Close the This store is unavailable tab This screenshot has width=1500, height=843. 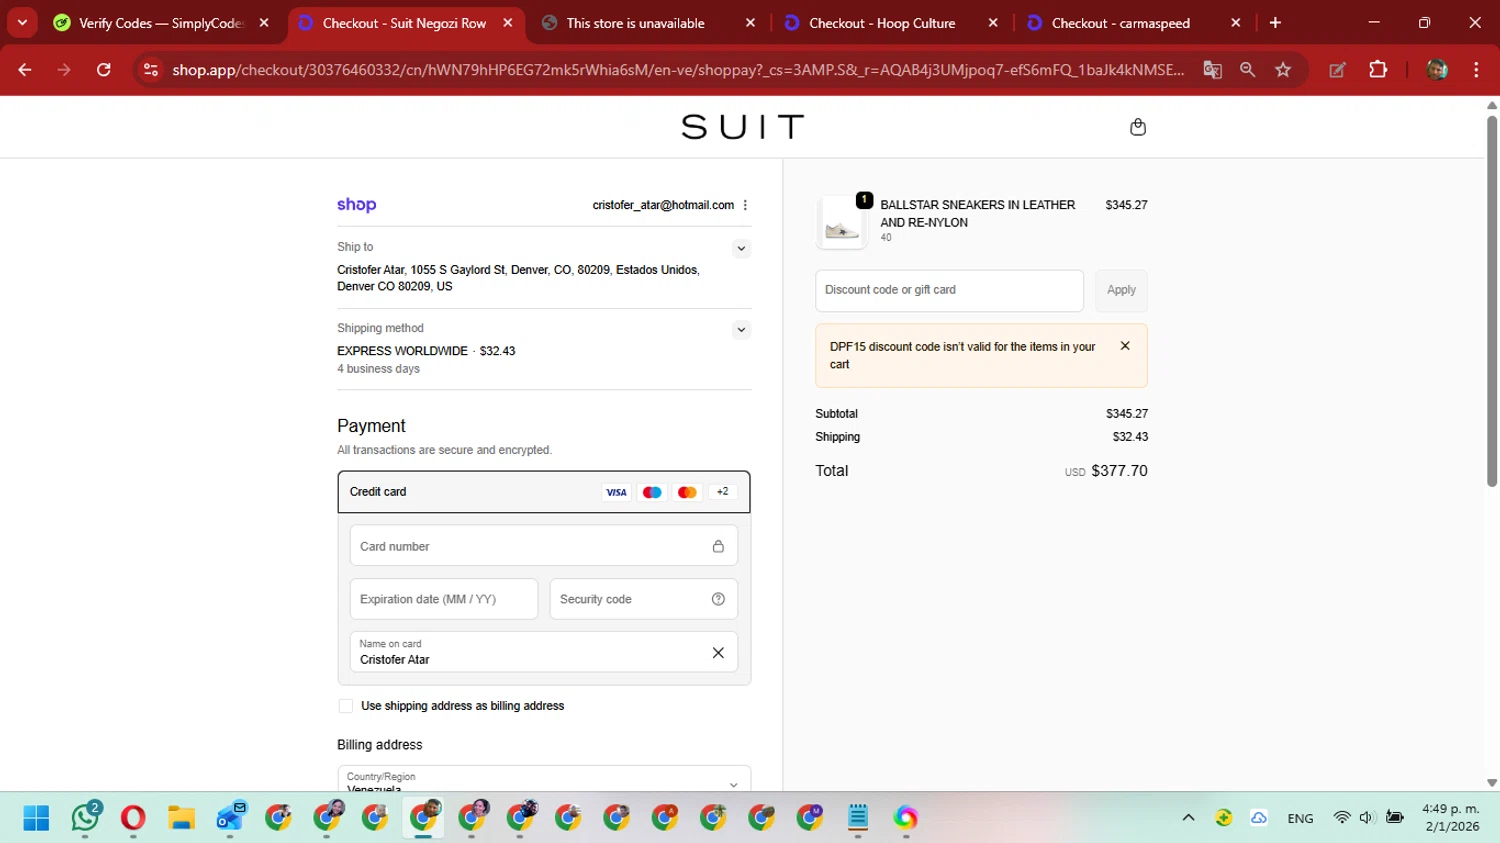tap(750, 22)
